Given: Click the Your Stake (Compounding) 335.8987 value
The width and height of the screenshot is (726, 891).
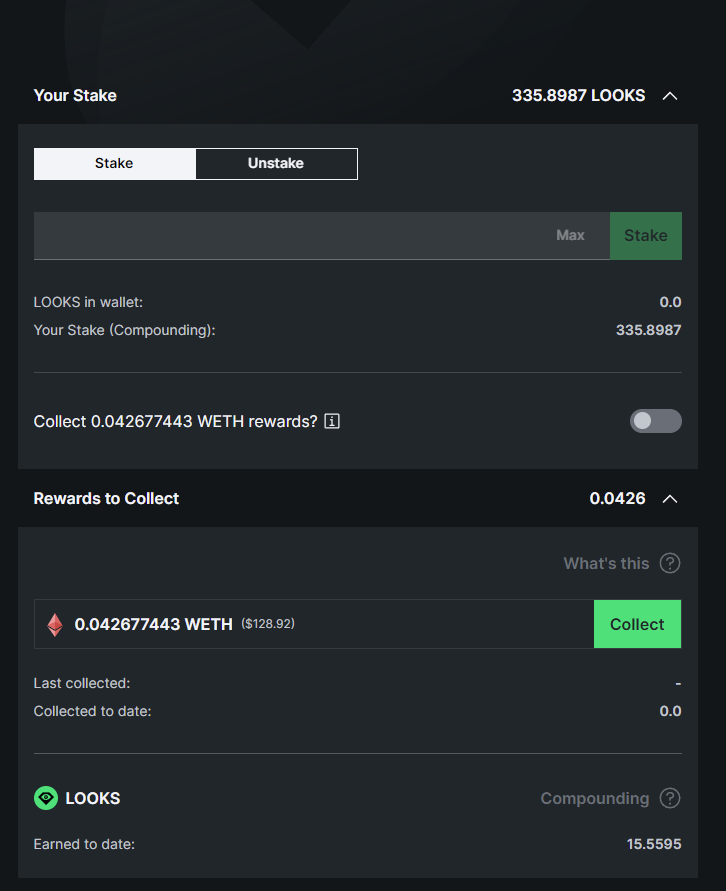Looking at the screenshot, I should click(649, 330).
